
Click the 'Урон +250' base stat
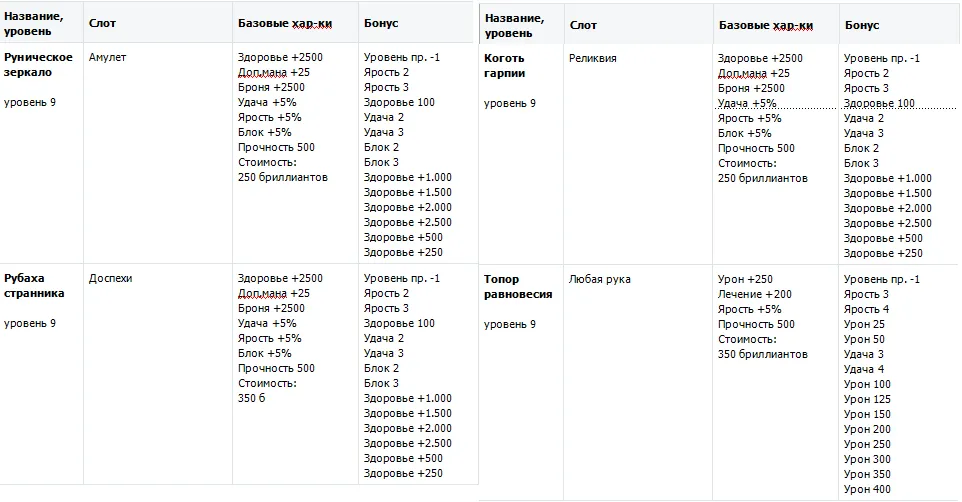(x=746, y=280)
